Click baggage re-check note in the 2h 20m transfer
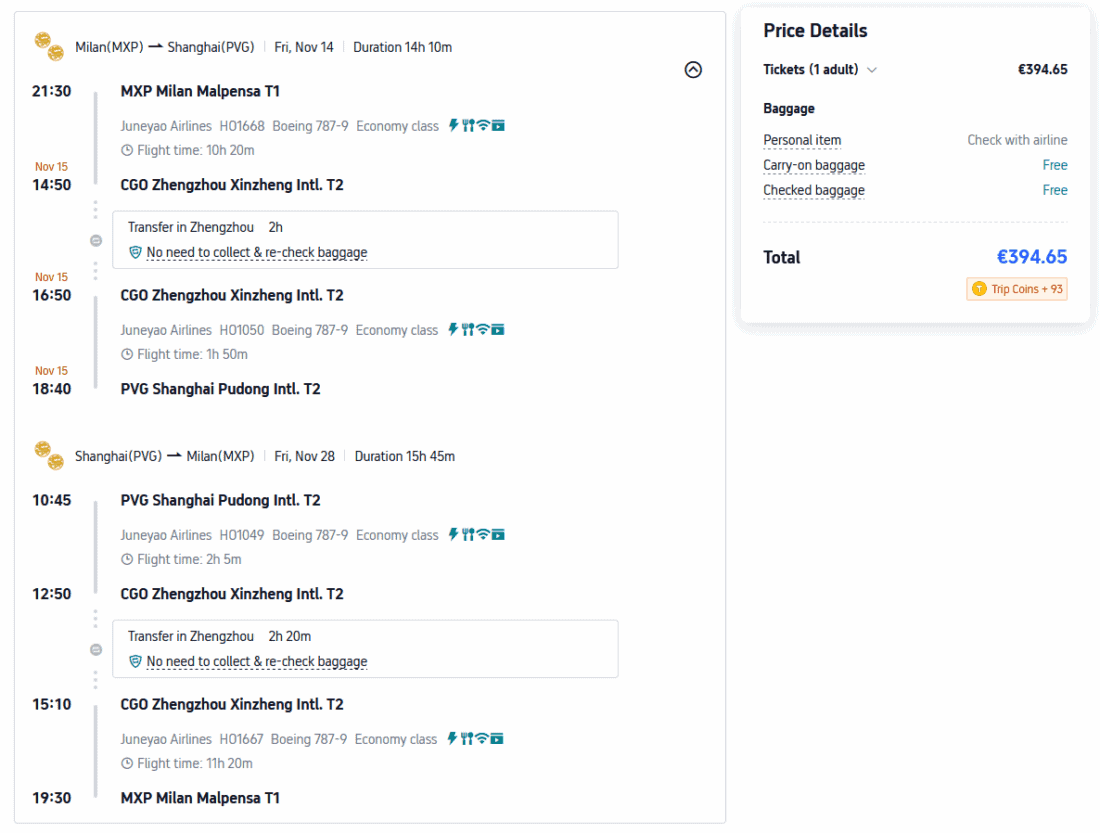The width and height of the screenshot is (1100, 833). tap(257, 661)
